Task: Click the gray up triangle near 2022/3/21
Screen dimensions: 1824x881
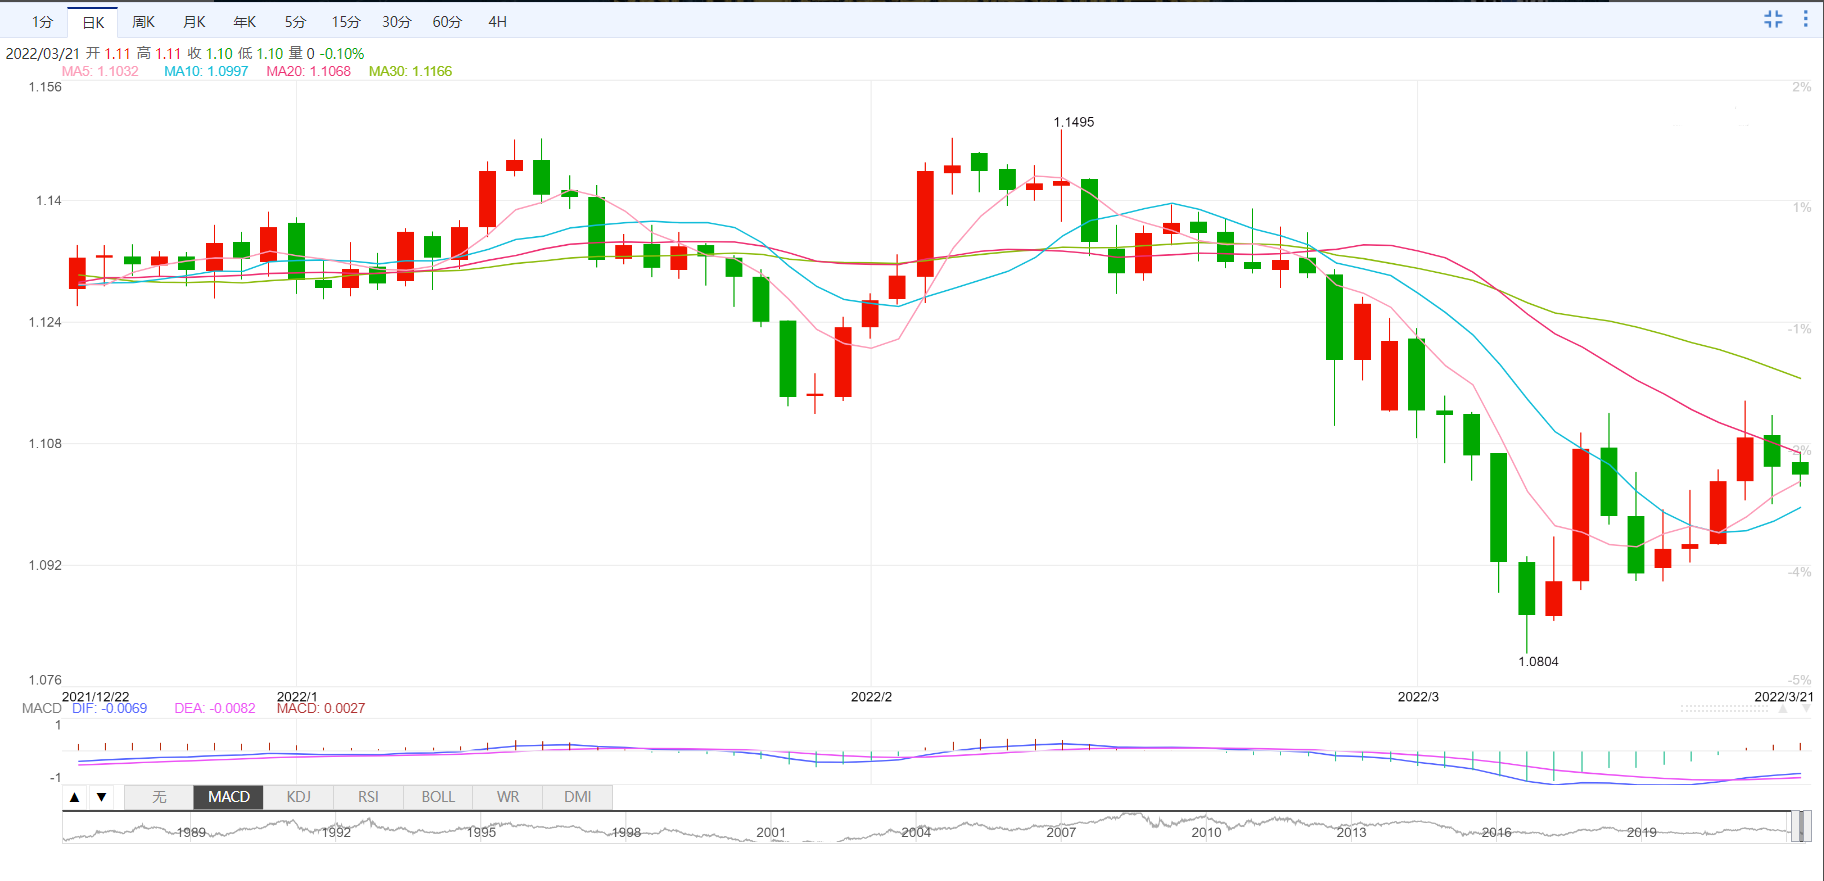Action: coord(1782,709)
